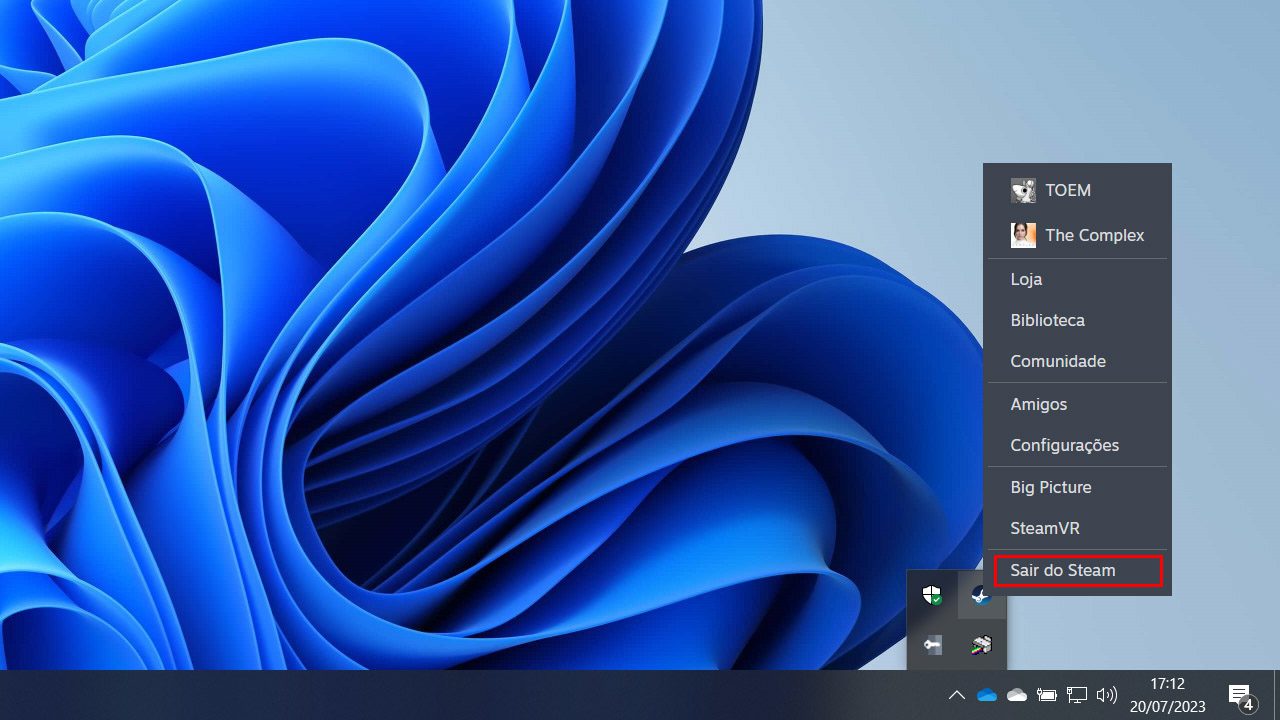
Task: Launch The Complex from Steam menu
Action: point(1077,235)
